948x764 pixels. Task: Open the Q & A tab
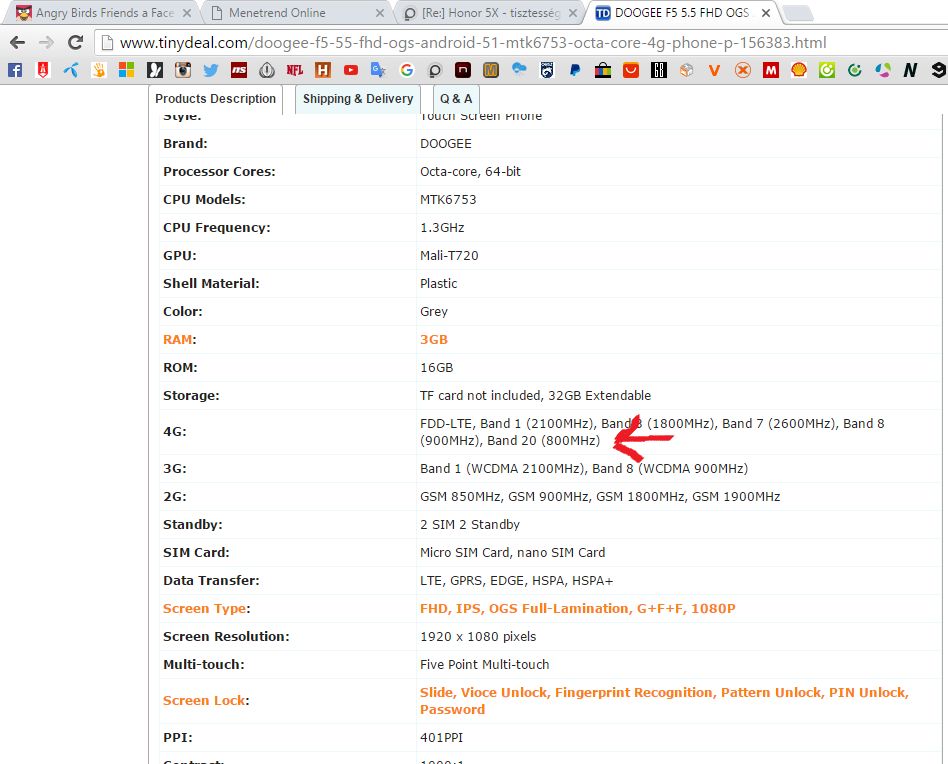(x=456, y=99)
